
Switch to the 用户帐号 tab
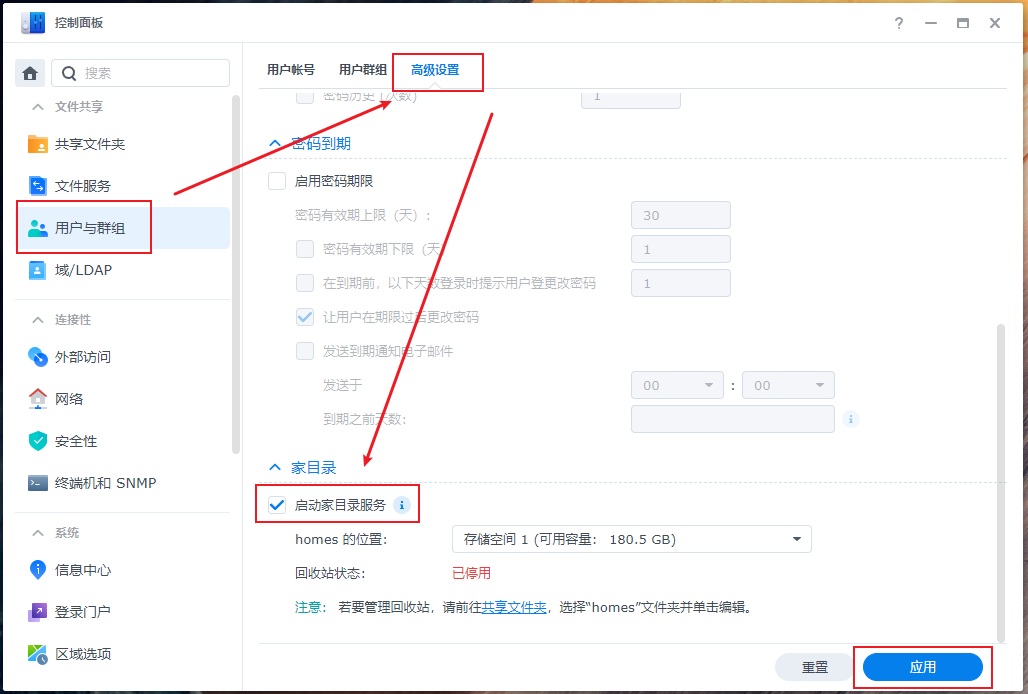(290, 69)
